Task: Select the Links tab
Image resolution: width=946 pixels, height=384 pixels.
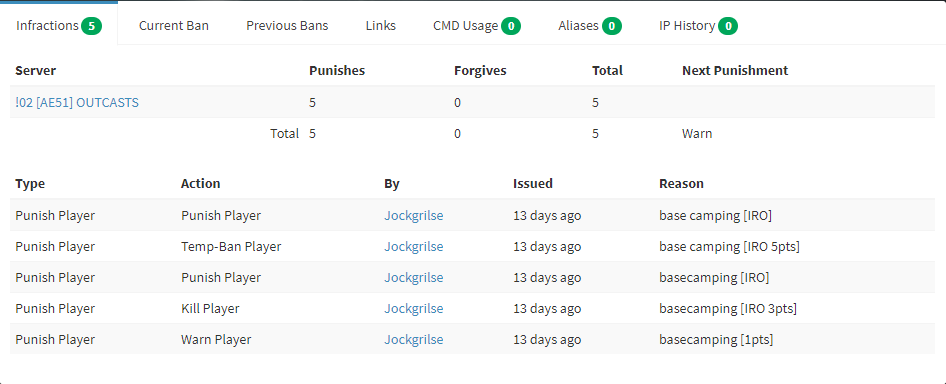Action: (381, 25)
